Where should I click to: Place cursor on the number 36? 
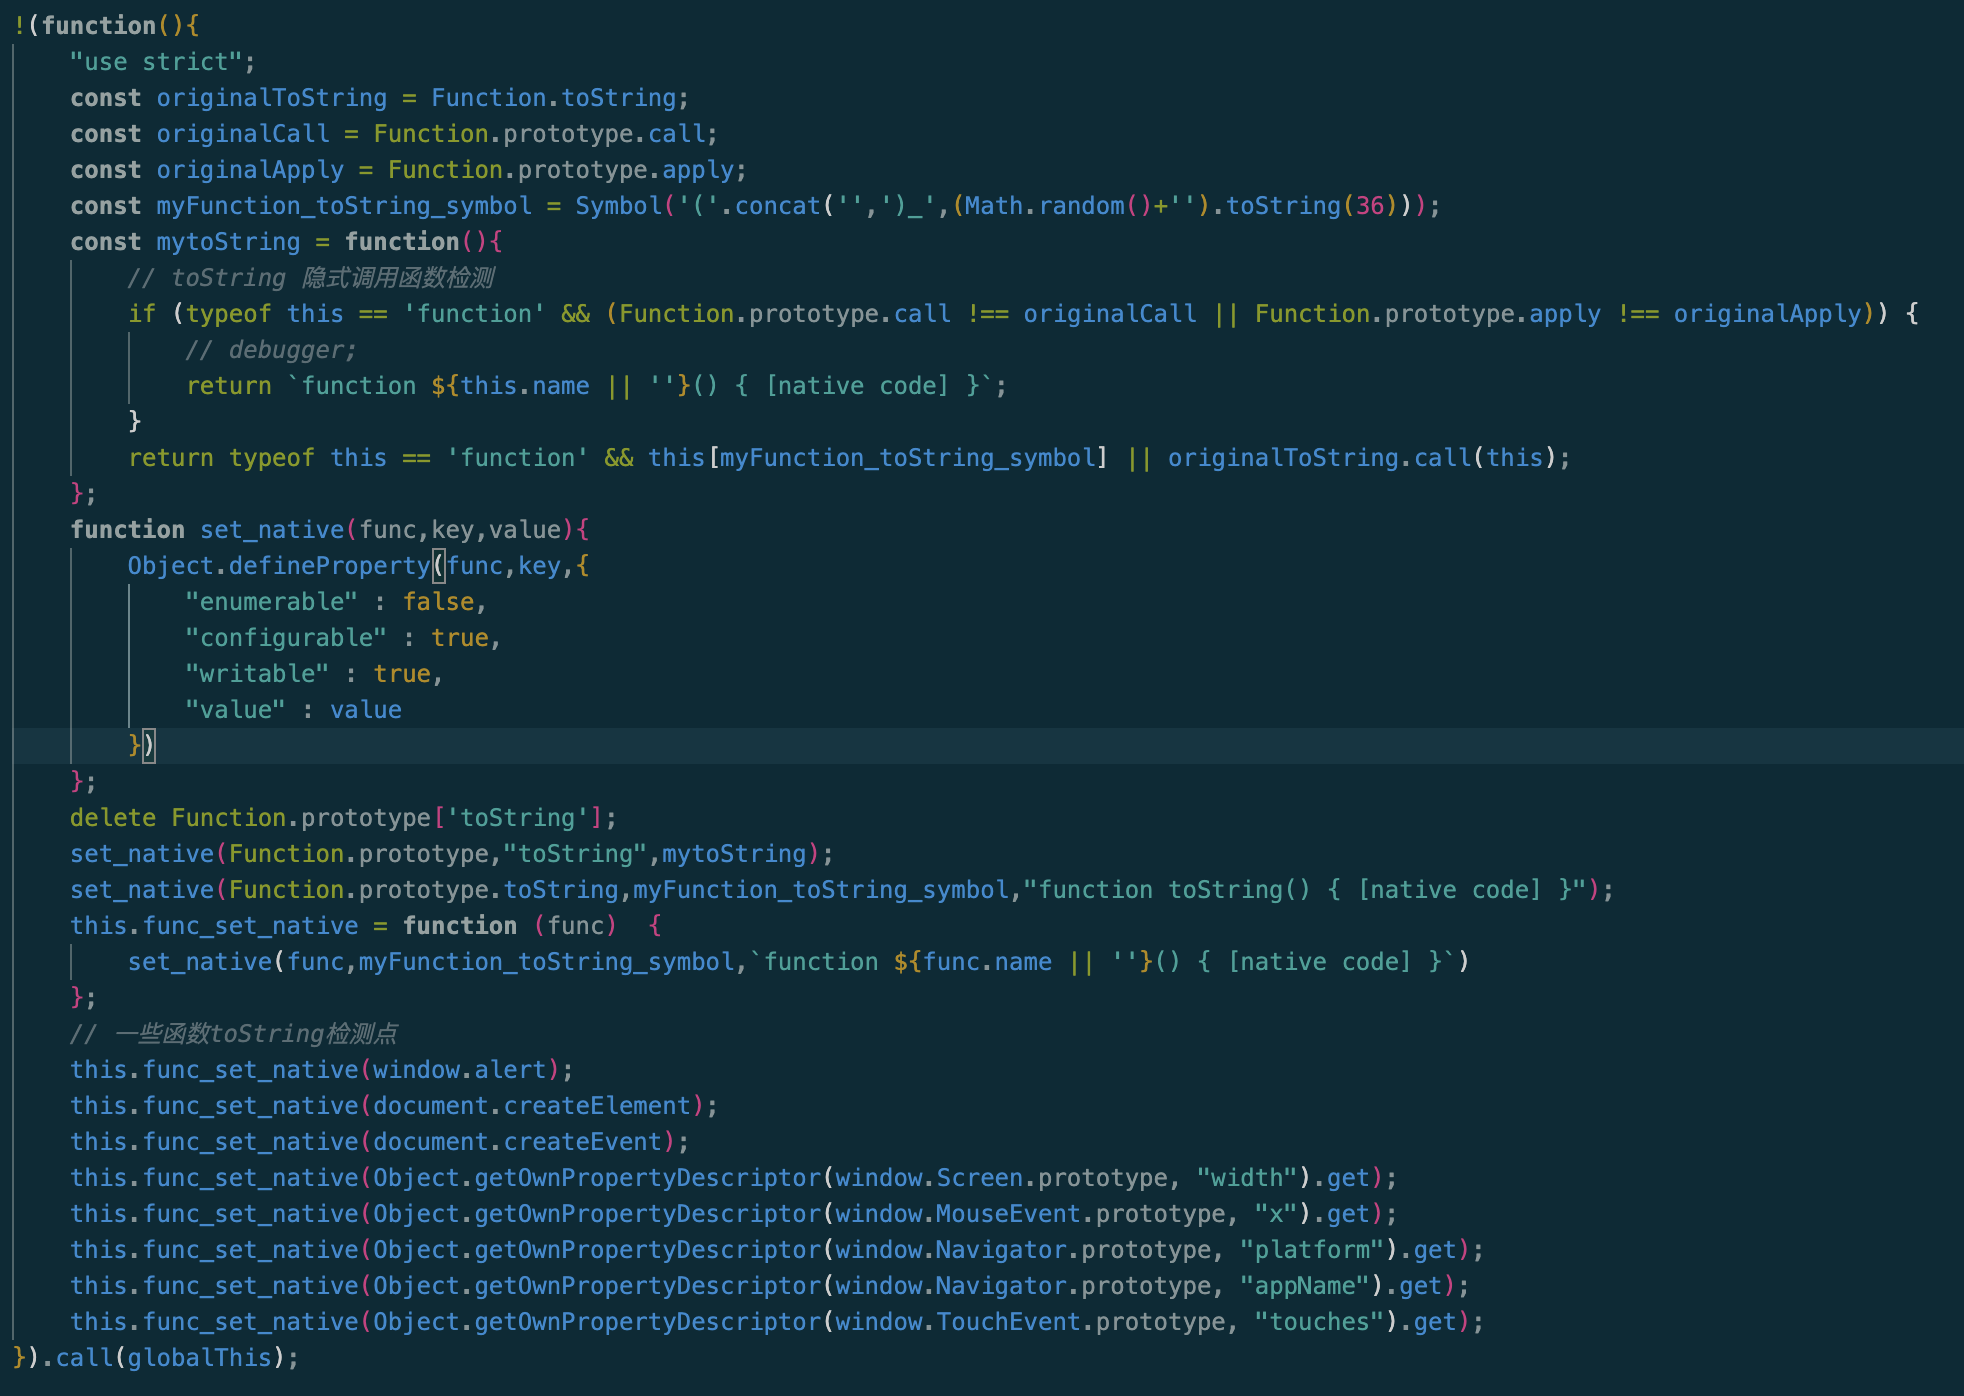click(x=1369, y=206)
